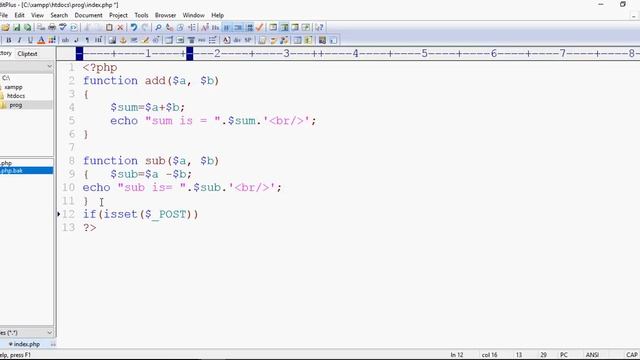Click the Spell check toolbar icon
Image resolution: width=640 pixels, height=360 pixels.
63,27
